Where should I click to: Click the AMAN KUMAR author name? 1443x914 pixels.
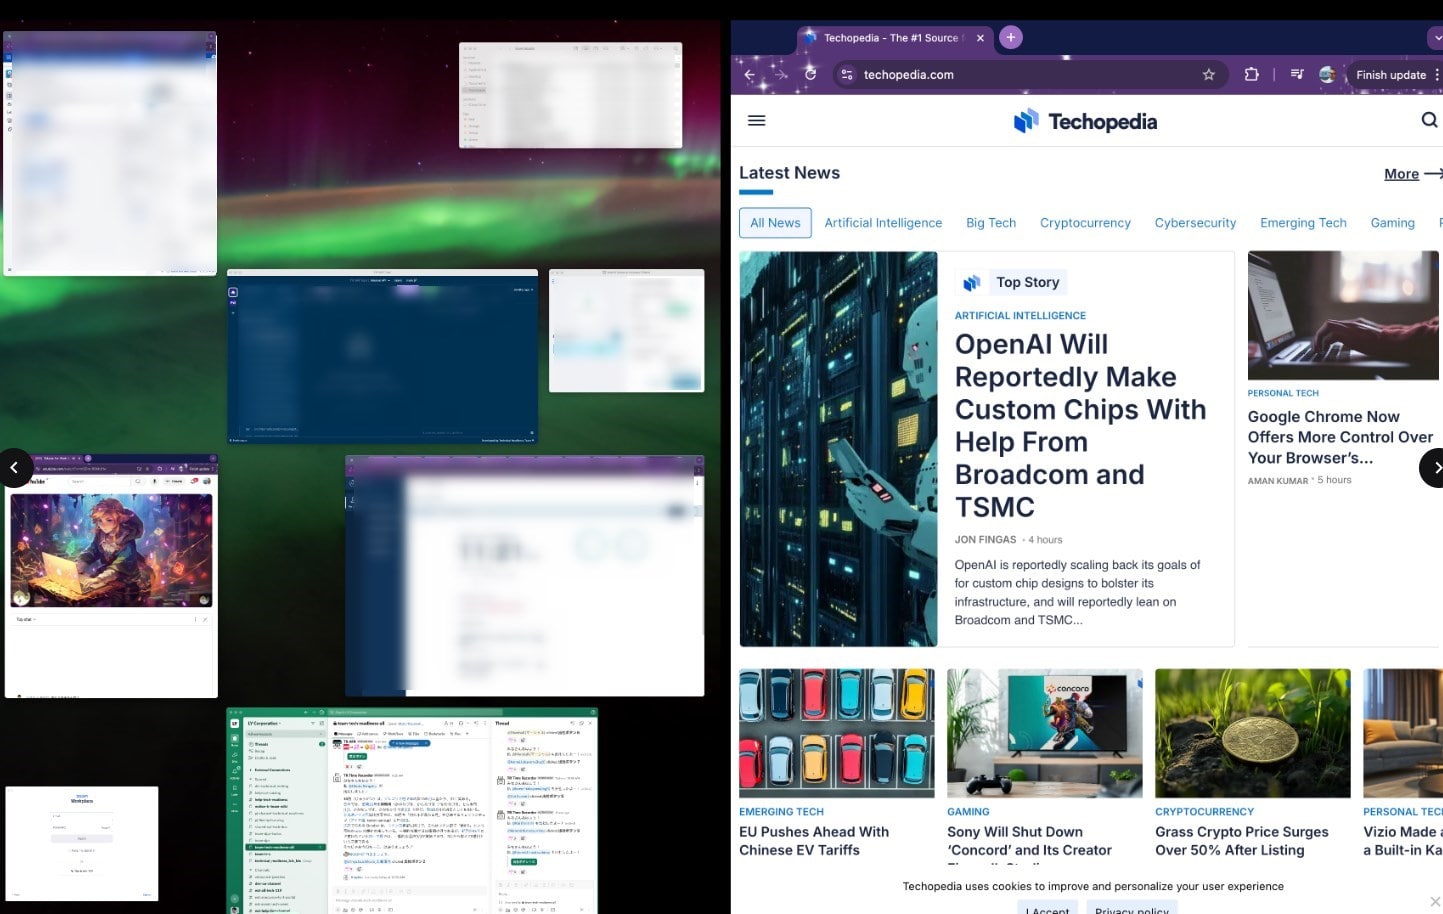coord(1278,481)
